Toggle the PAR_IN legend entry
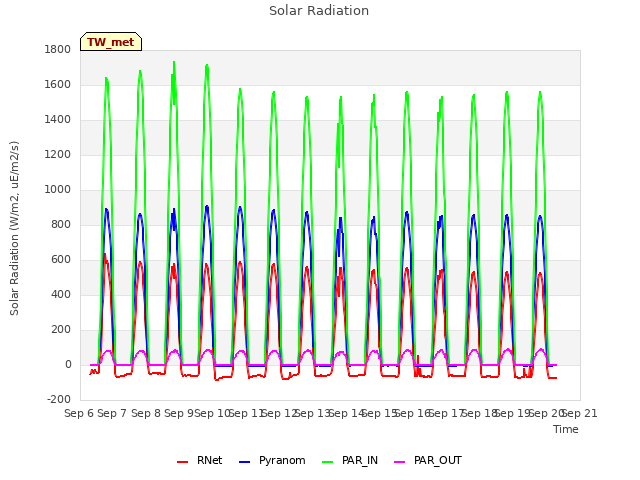Image resolution: width=640 pixels, height=480 pixels. [x=350, y=460]
